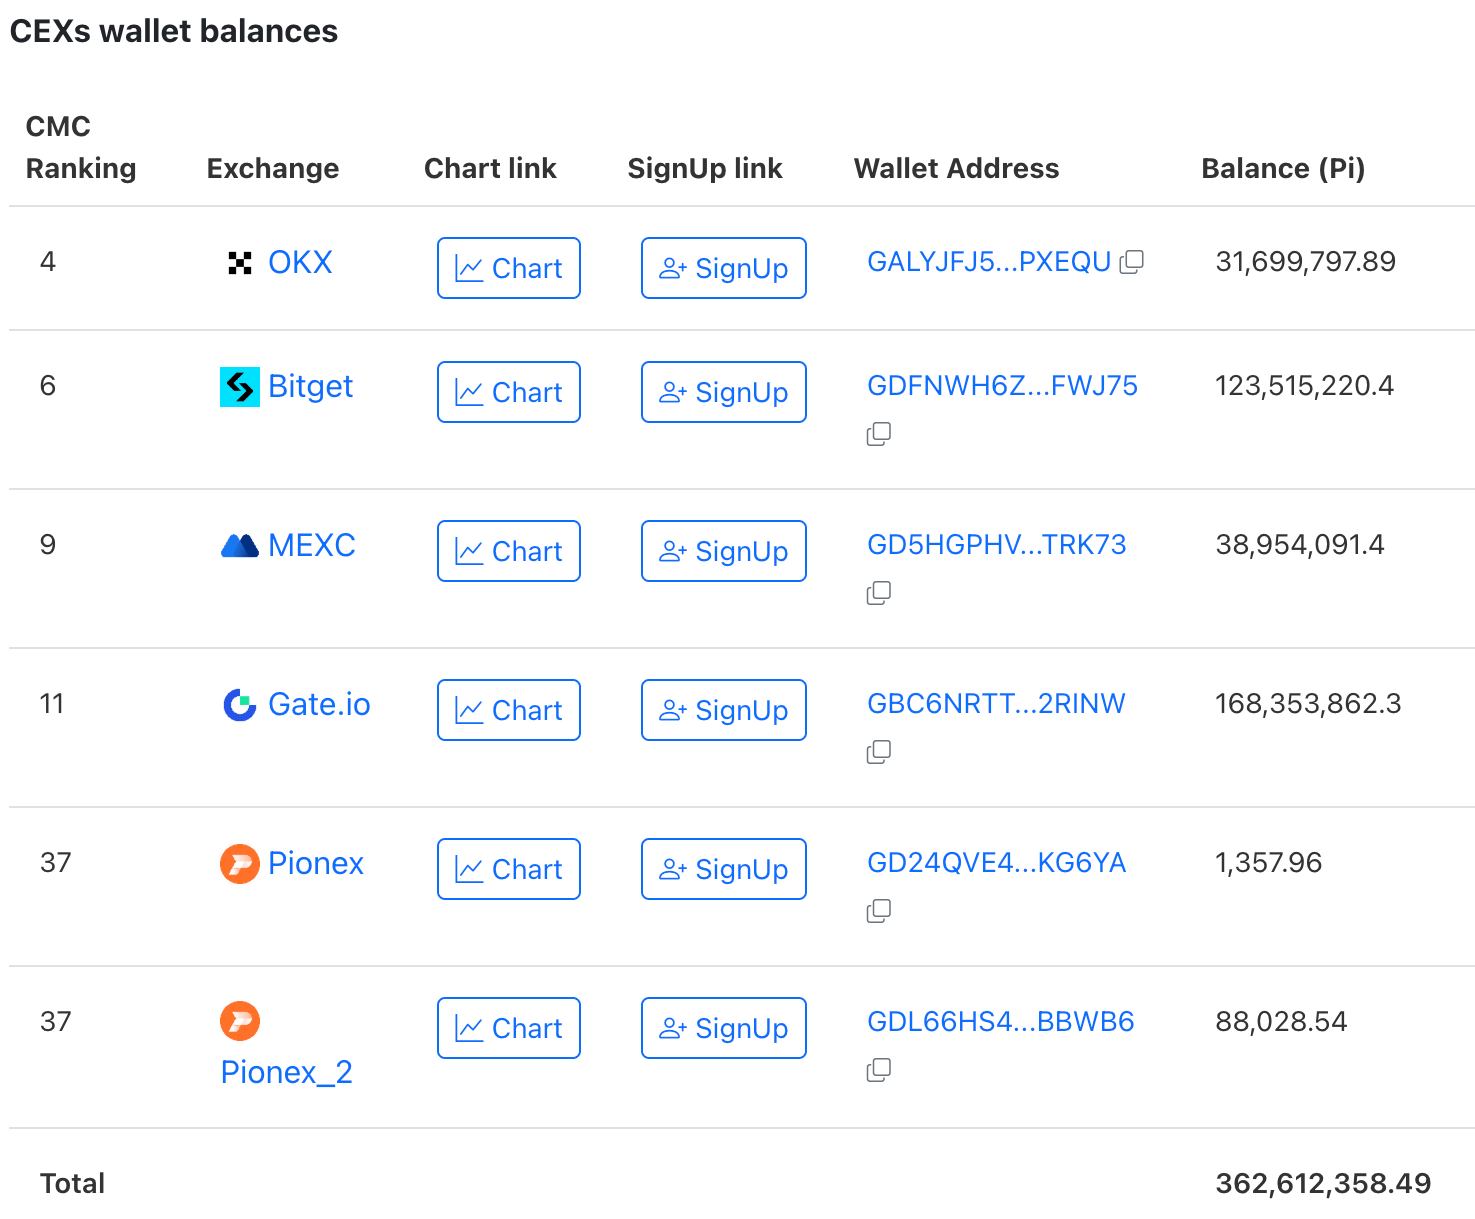Open the Bitget exchange link
Viewport: 1475px width, 1219px height.
pos(310,387)
